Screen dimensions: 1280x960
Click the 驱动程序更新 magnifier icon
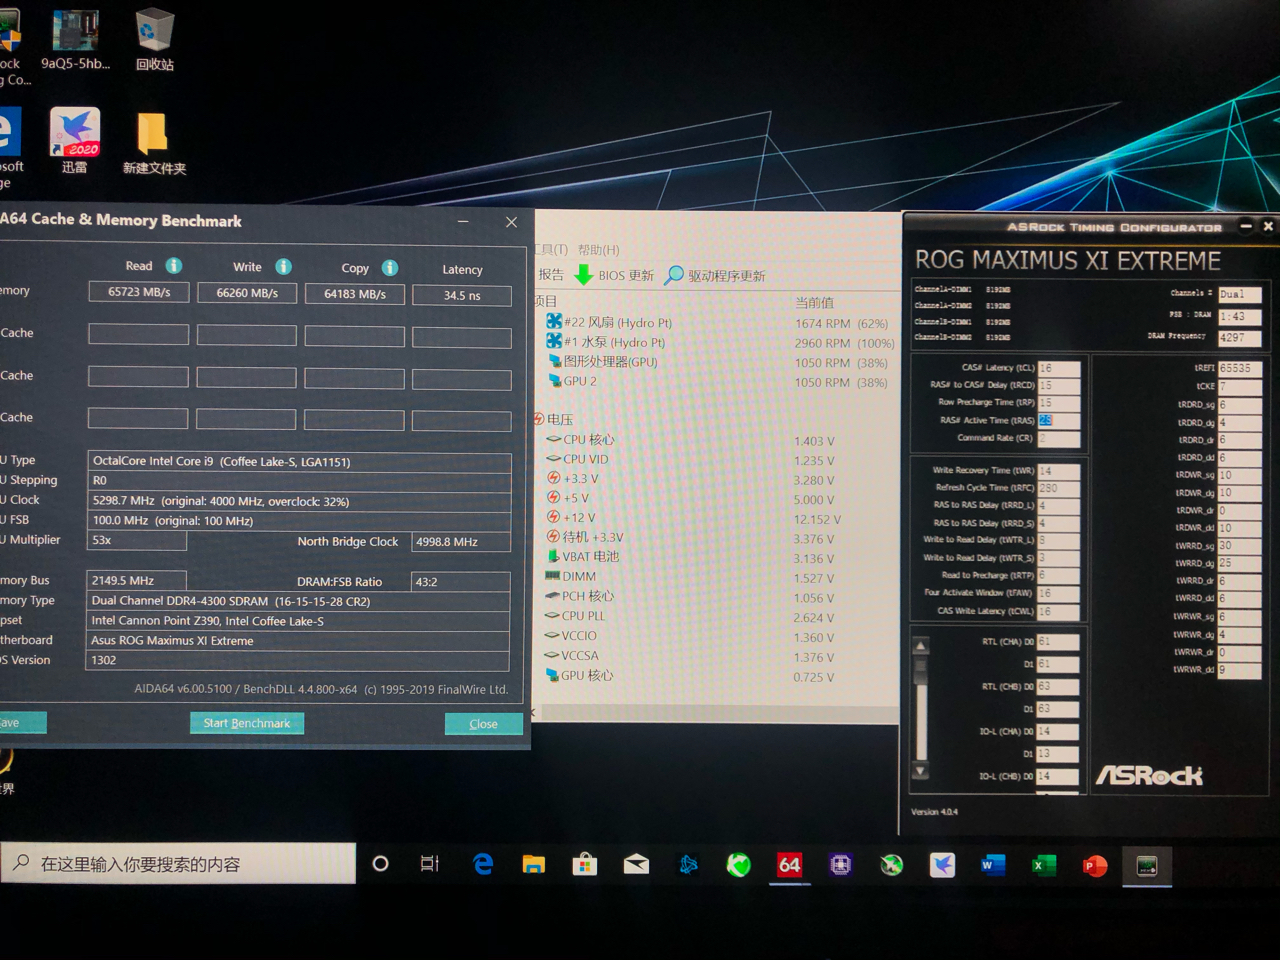click(x=676, y=275)
